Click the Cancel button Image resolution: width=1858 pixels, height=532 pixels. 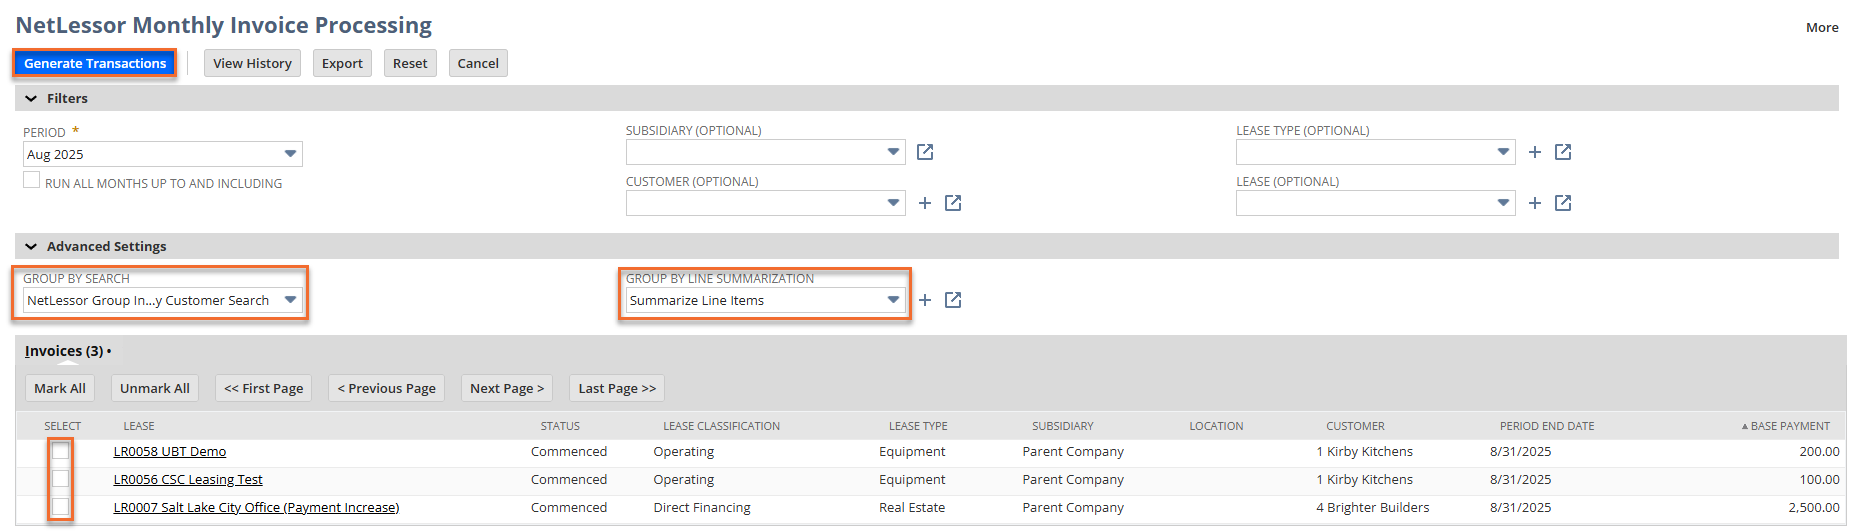pyautogui.click(x=478, y=63)
